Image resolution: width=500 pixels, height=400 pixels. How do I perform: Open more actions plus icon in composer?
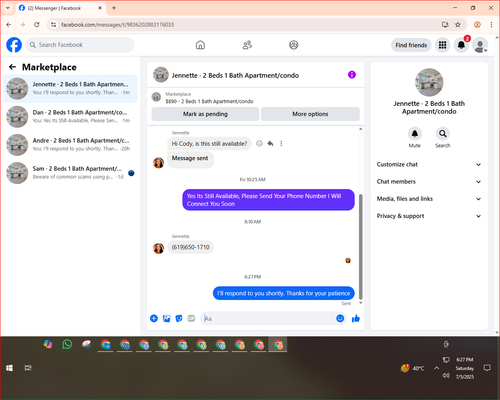(x=154, y=318)
